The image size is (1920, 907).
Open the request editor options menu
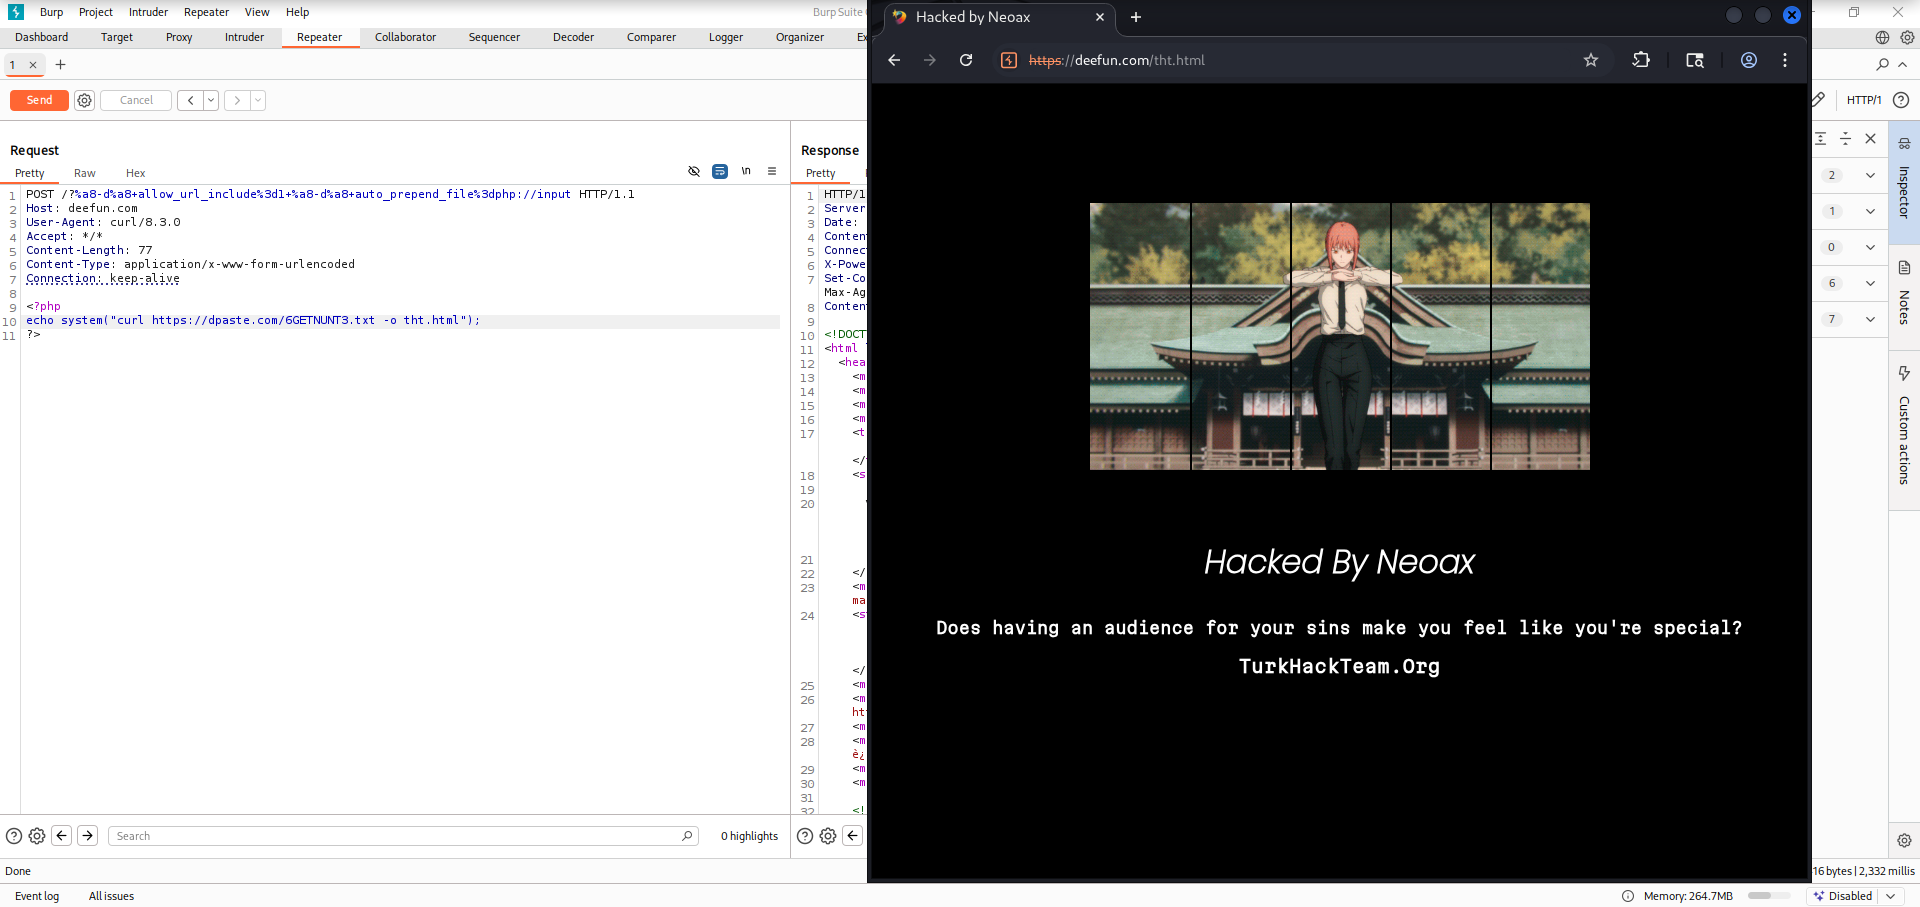(x=772, y=171)
